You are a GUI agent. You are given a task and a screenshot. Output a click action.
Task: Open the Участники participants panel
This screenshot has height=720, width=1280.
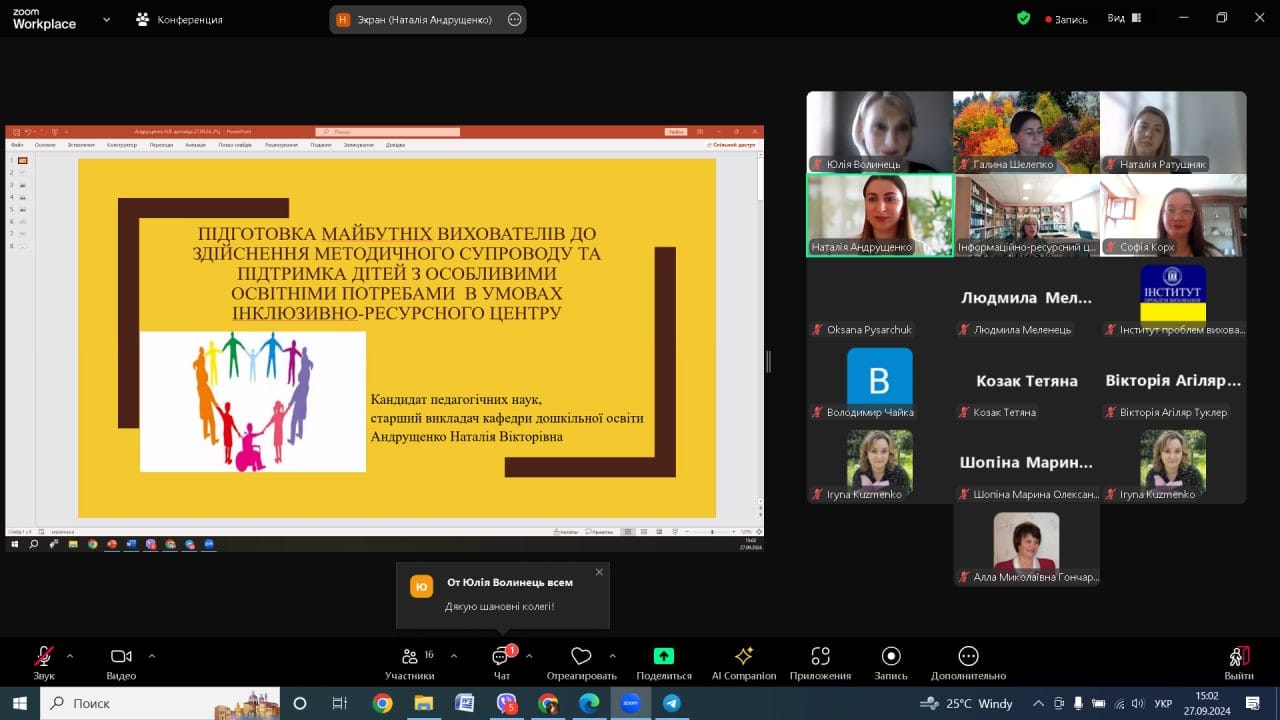[x=410, y=663]
